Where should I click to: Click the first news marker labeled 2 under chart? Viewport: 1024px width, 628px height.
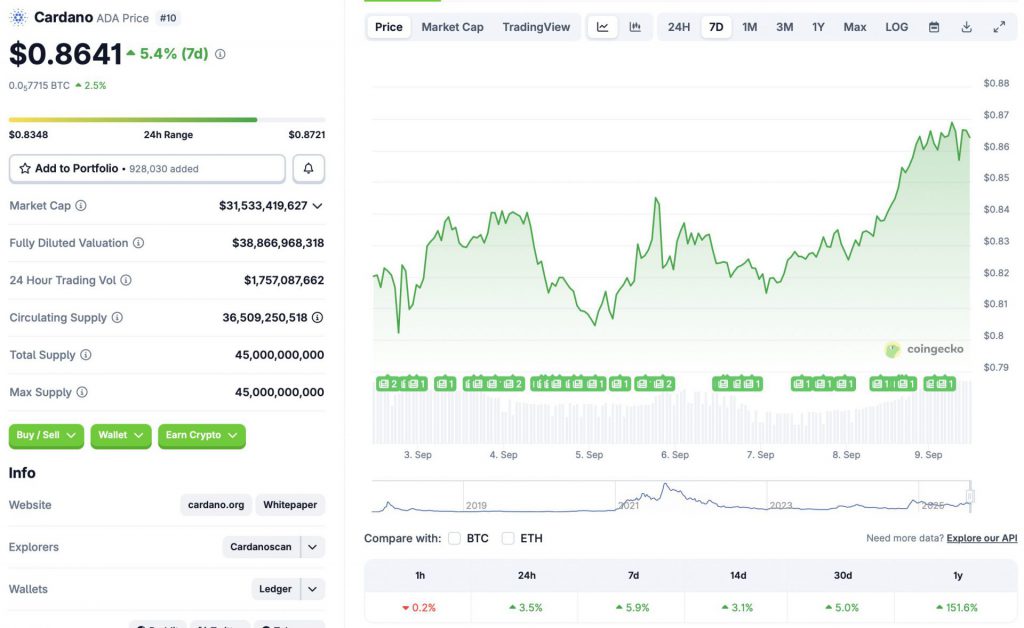tap(388, 384)
